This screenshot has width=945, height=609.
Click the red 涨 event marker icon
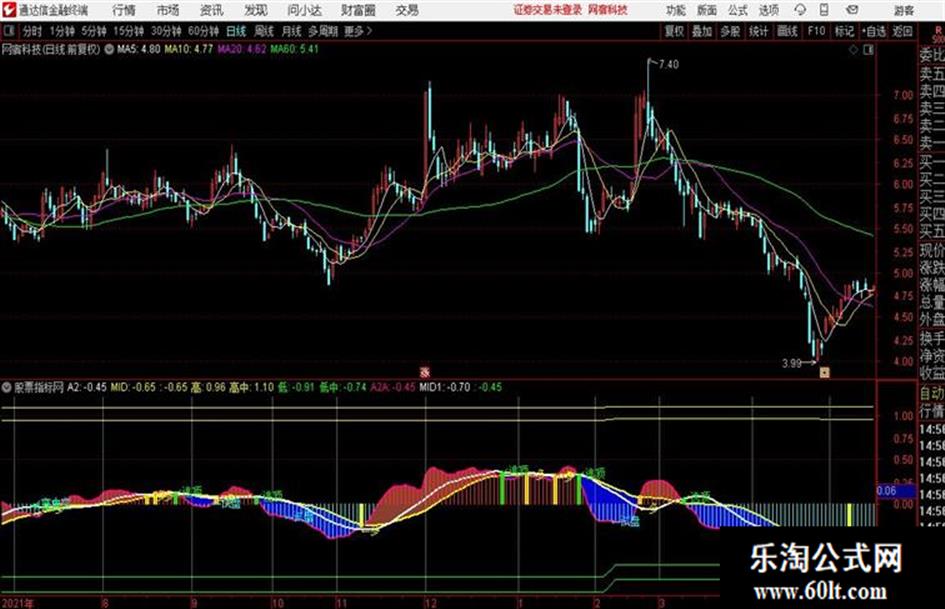(x=425, y=372)
